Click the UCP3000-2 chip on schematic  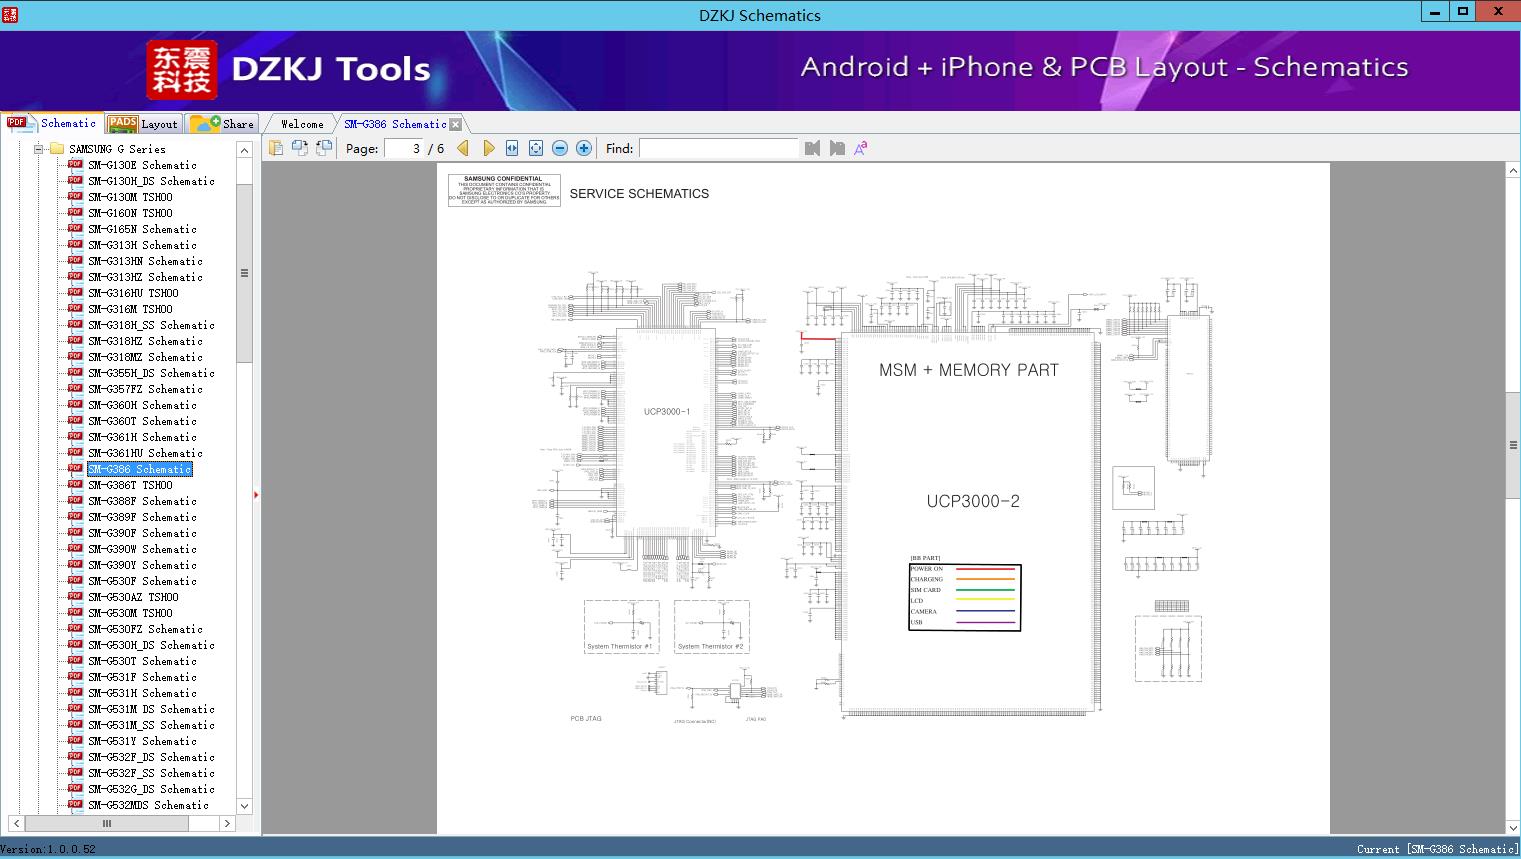[x=968, y=523]
